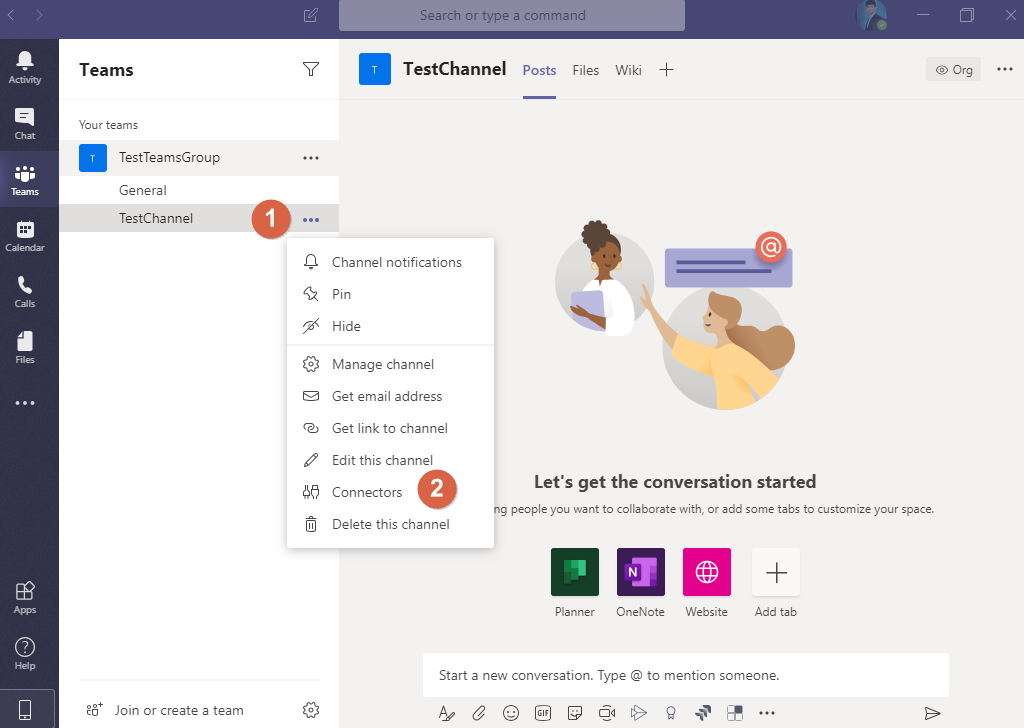Open more options for TestTeamsGroup
The image size is (1024, 728).
point(311,158)
